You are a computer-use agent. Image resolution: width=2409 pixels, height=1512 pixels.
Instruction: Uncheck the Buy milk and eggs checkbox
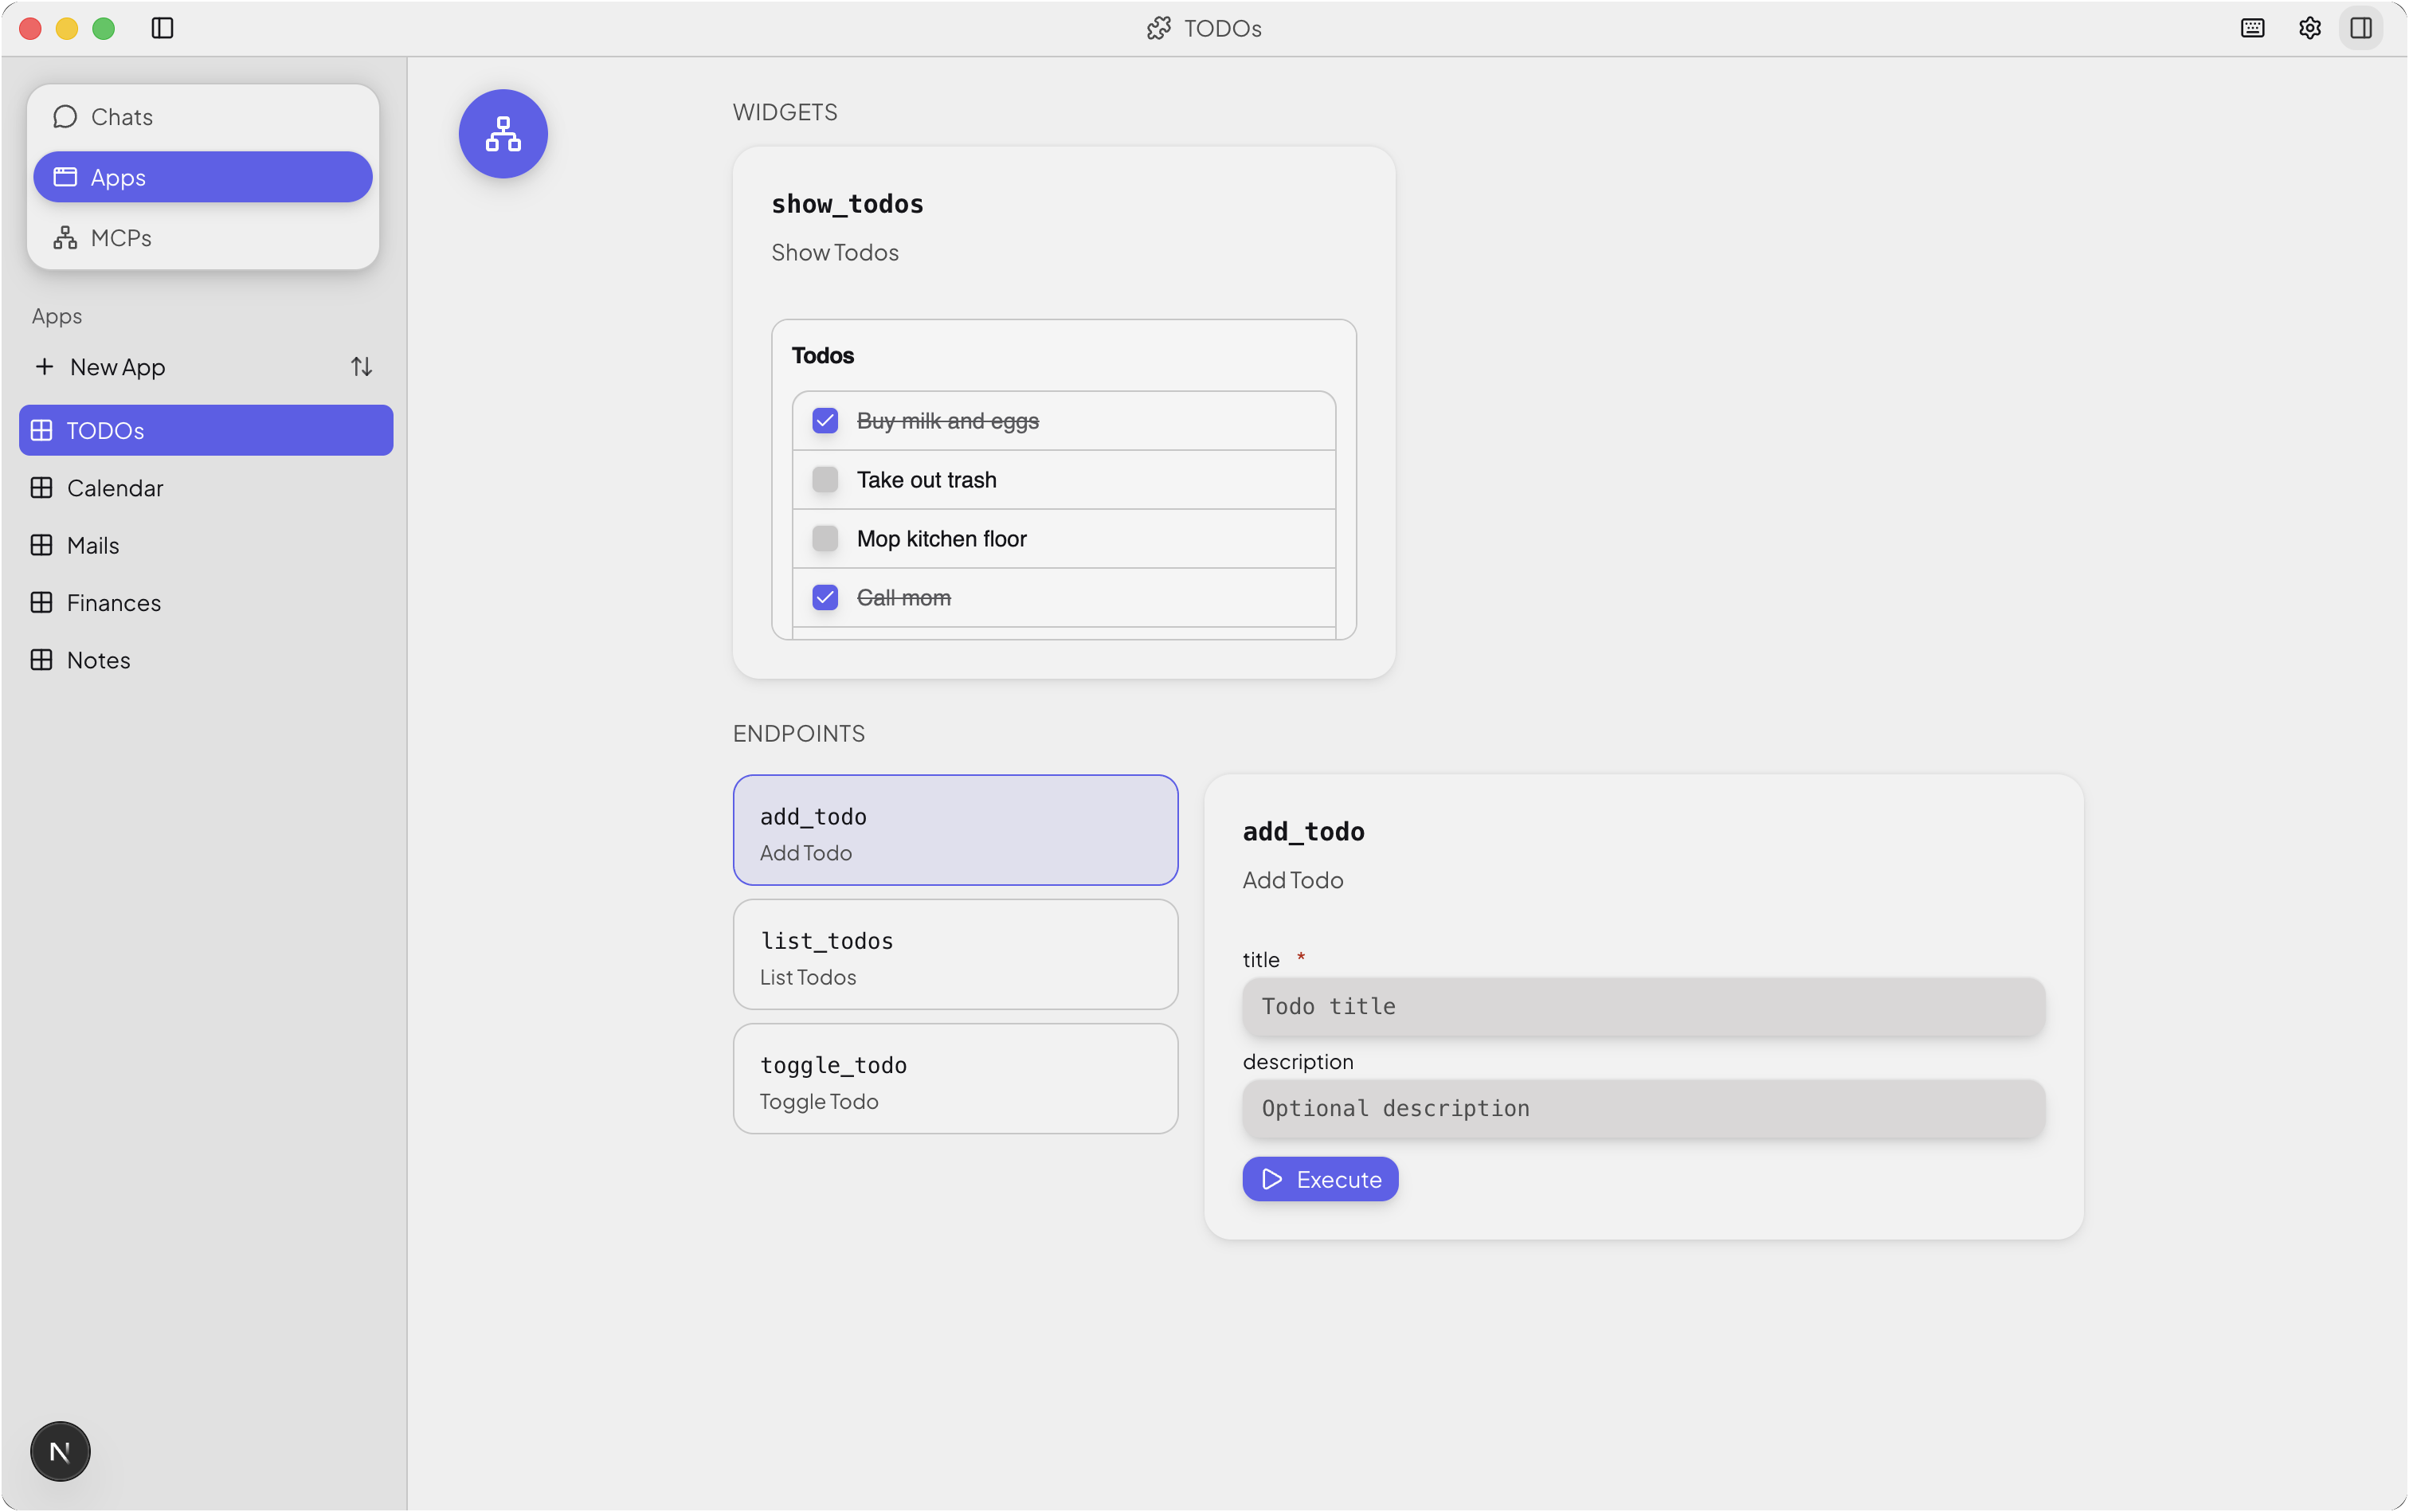pyautogui.click(x=825, y=421)
